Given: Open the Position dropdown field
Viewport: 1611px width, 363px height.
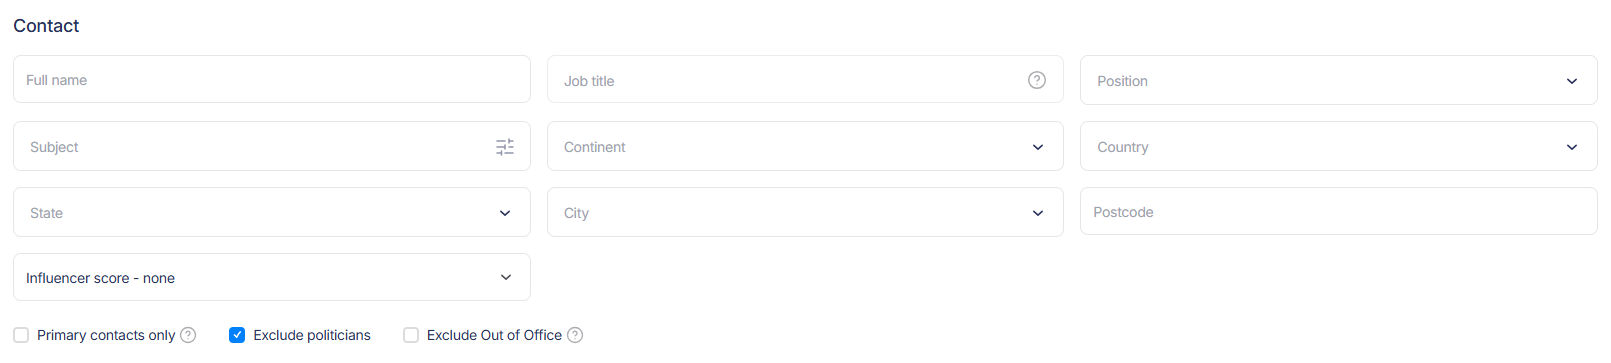Looking at the screenshot, I should point(1339,80).
